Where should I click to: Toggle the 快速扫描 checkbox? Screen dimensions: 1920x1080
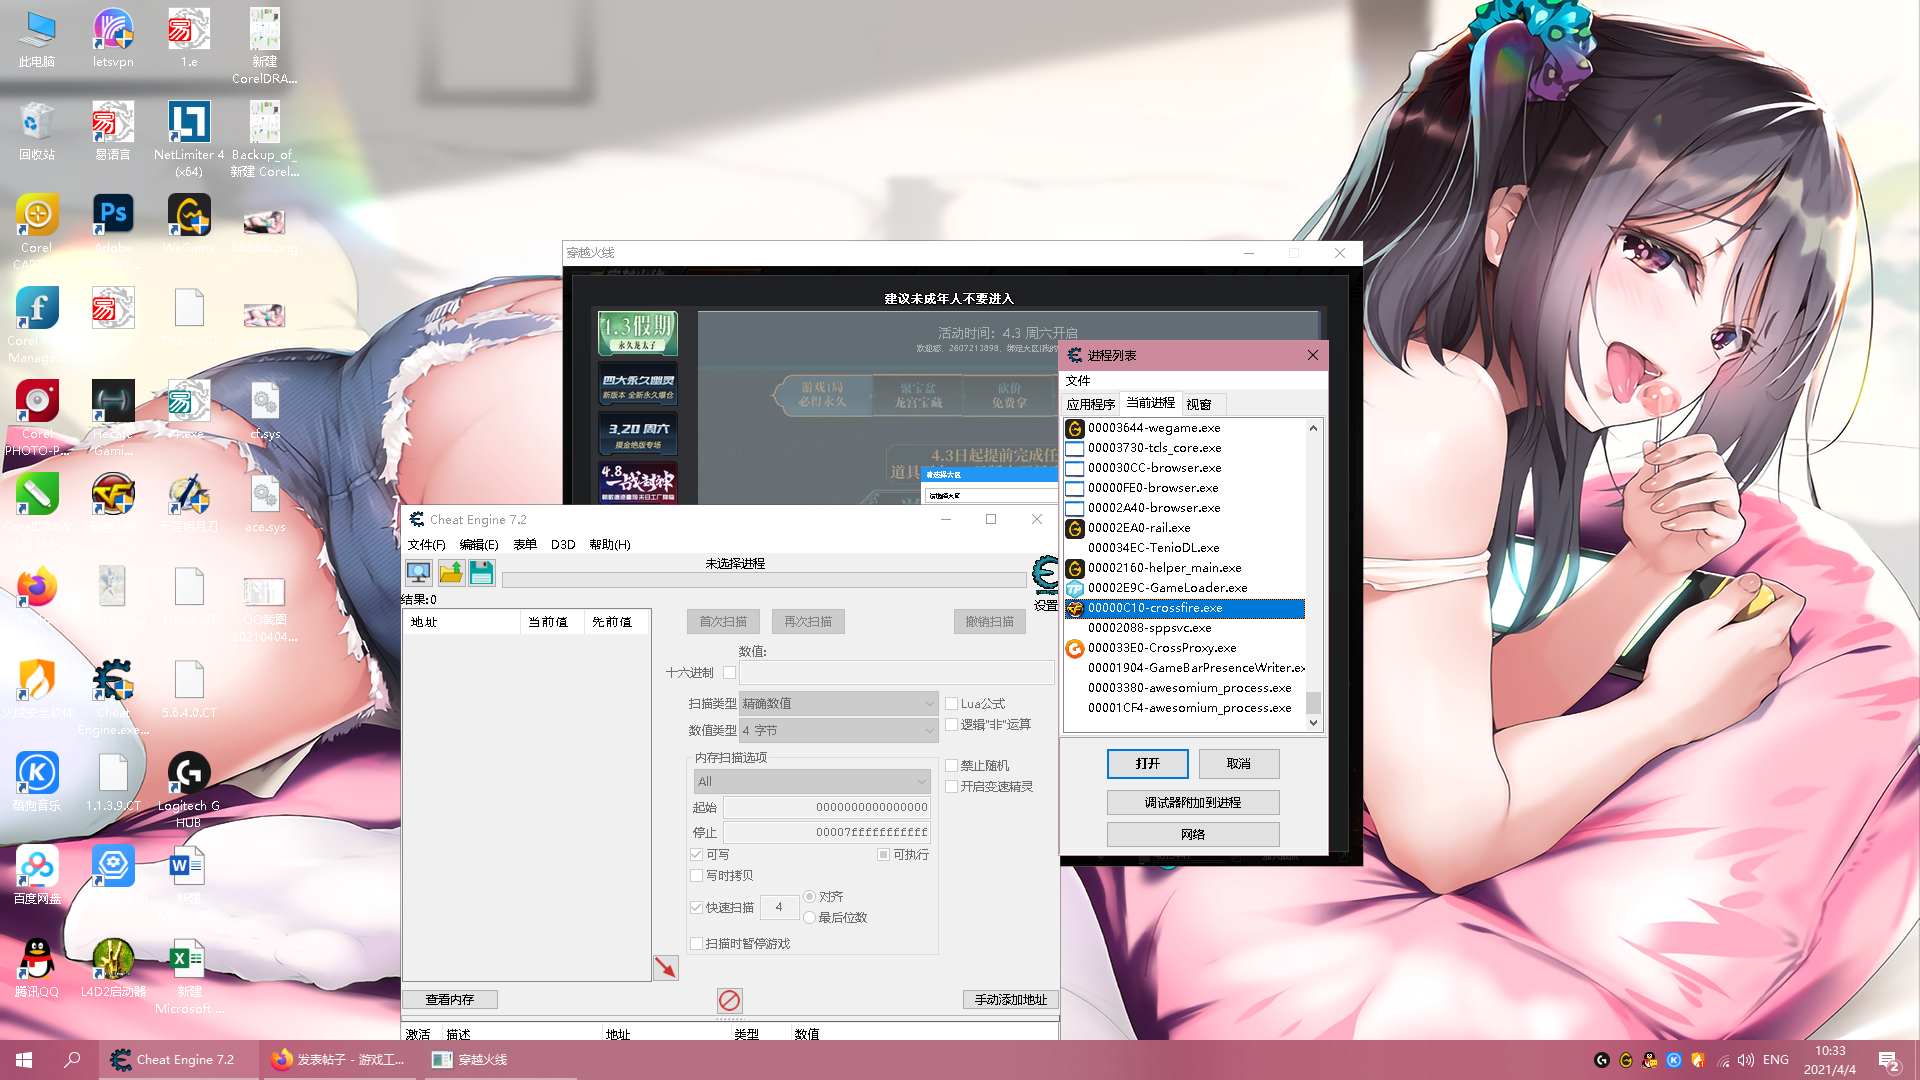[696, 908]
